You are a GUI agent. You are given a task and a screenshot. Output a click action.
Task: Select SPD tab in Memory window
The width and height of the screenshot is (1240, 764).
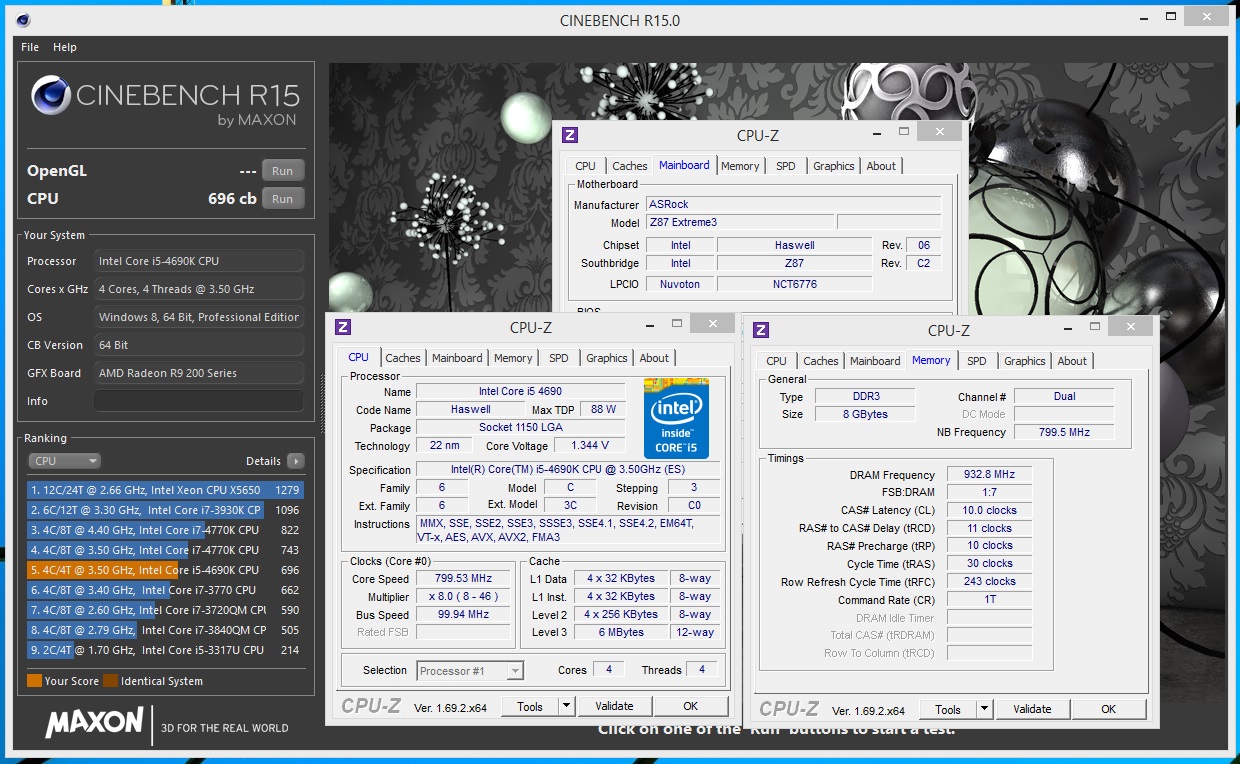977,361
